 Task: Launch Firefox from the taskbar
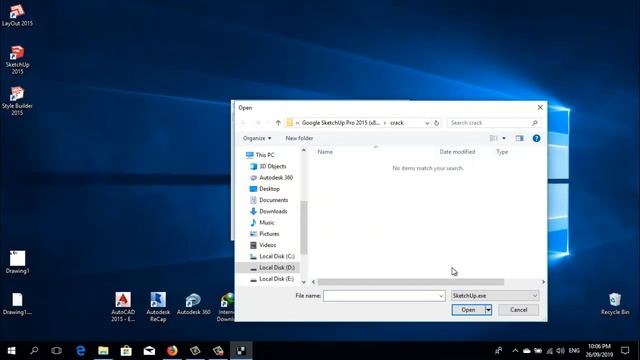[x=172, y=351]
